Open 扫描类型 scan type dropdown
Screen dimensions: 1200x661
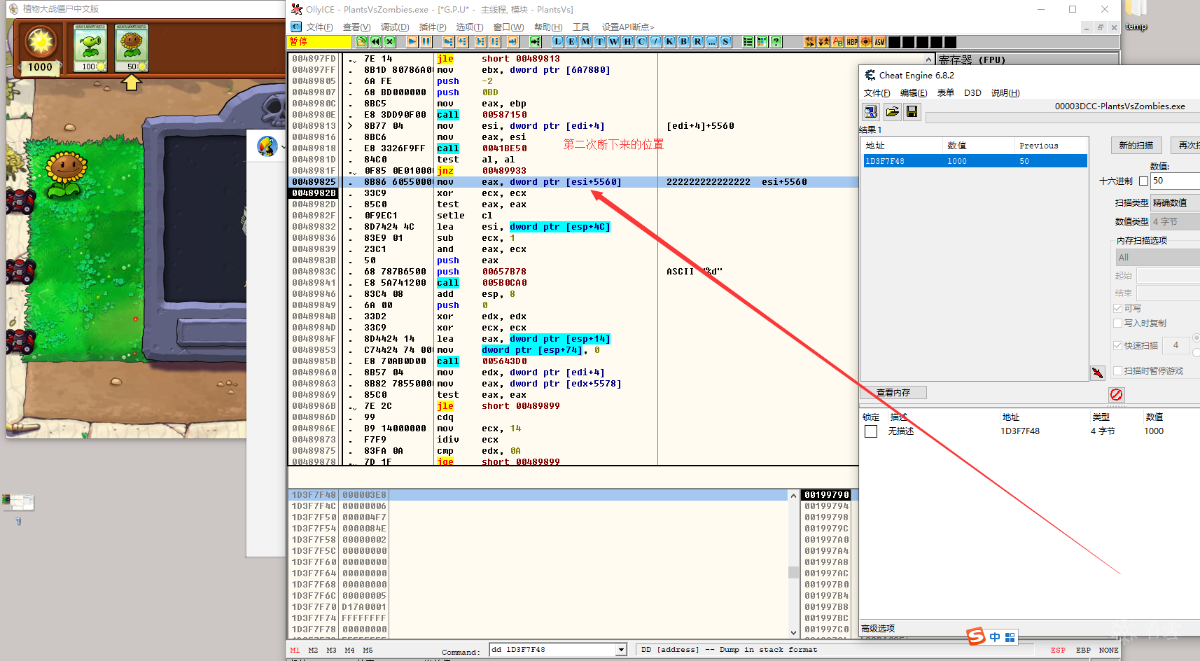coord(1175,203)
